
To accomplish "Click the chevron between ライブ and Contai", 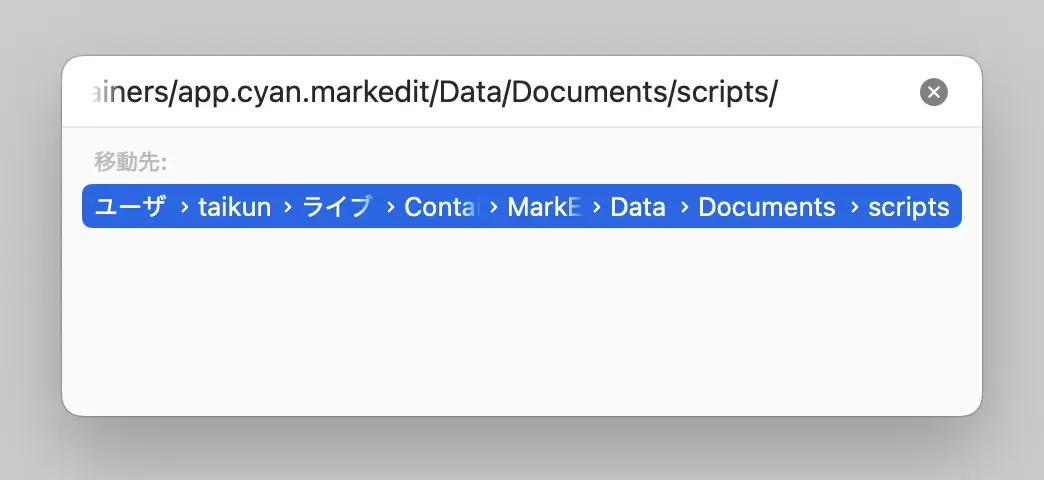I will click(x=391, y=207).
